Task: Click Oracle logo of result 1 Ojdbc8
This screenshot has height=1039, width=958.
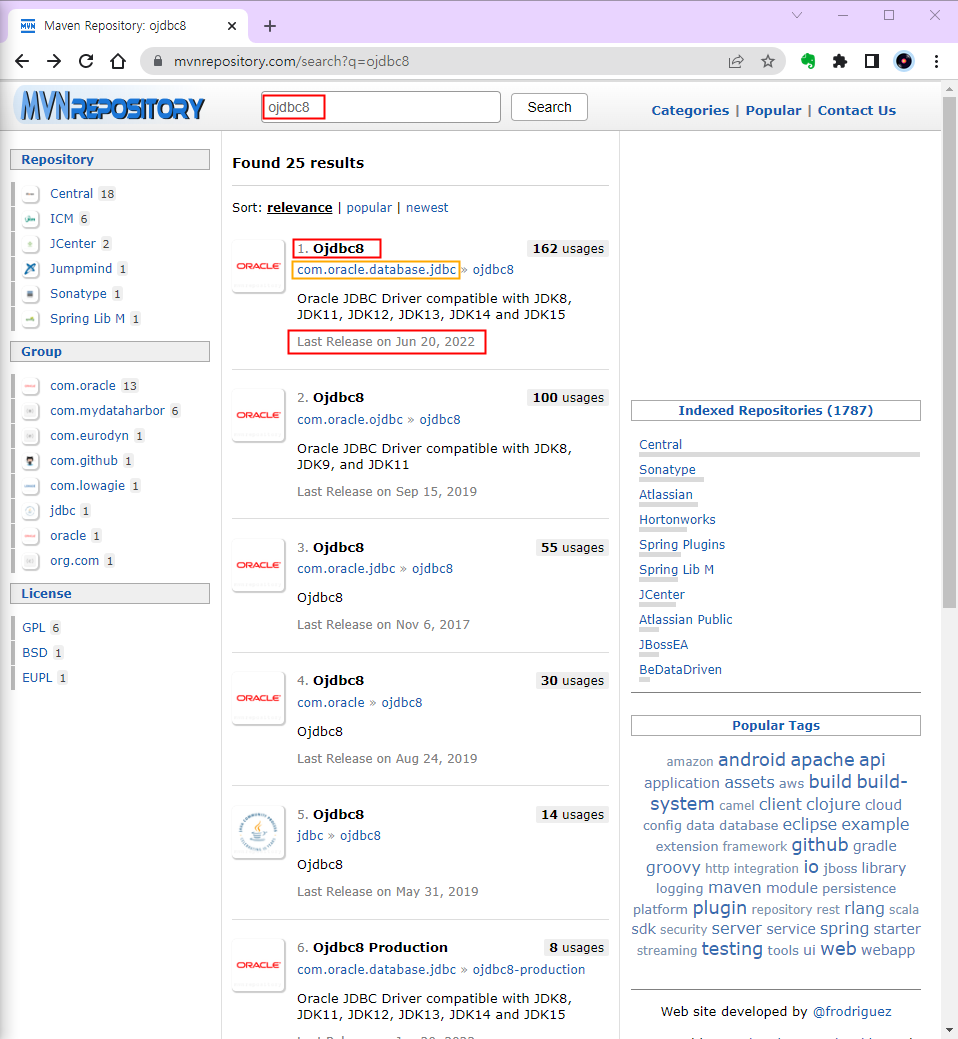Action: (258, 266)
